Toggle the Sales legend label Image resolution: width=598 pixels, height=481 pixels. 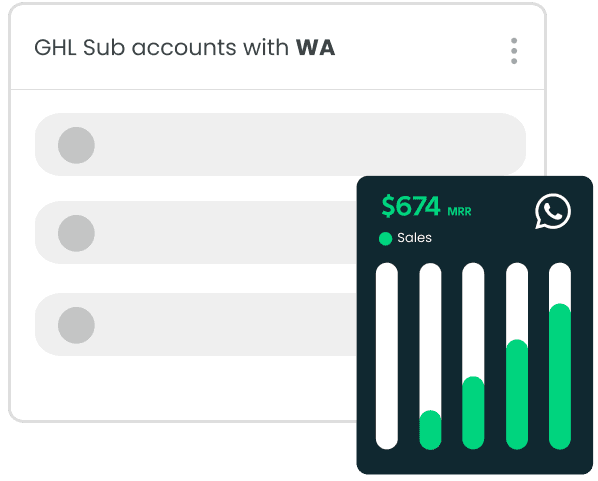pos(414,238)
